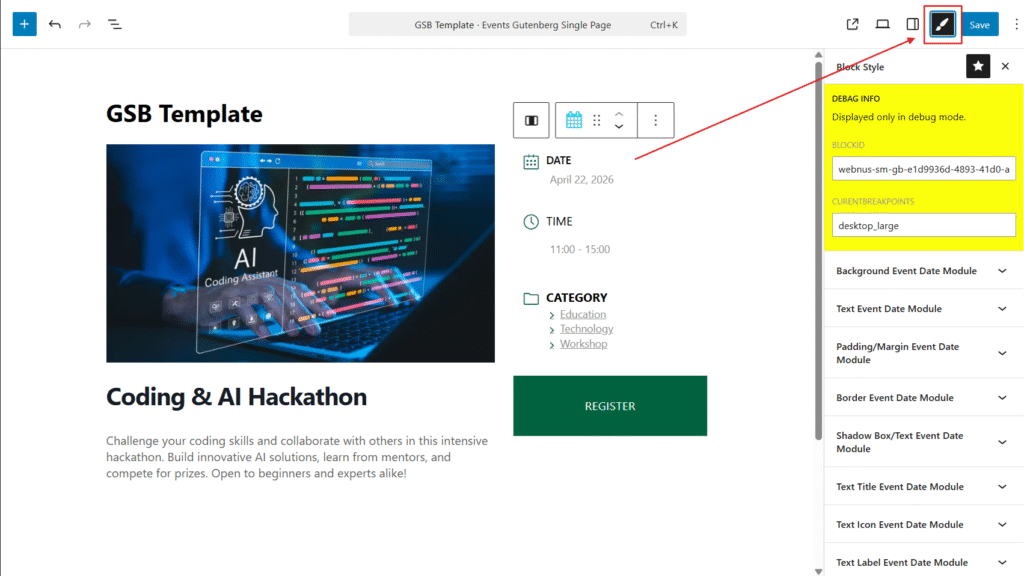Viewport: 1024px width, 576px height.
Task: Toggle the star pin icon in Block Style panel
Action: pyautogui.click(x=977, y=66)
